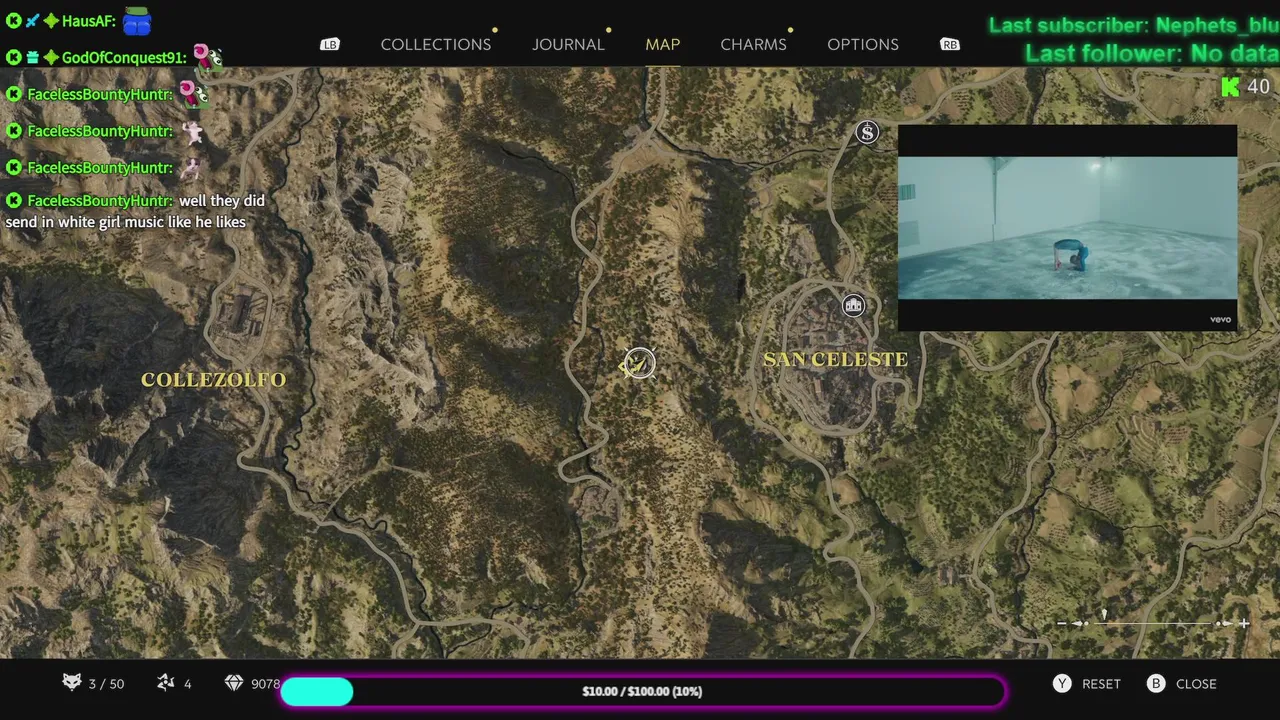
Task: Click the Y controller button icon
Action: coord(1062,683)
